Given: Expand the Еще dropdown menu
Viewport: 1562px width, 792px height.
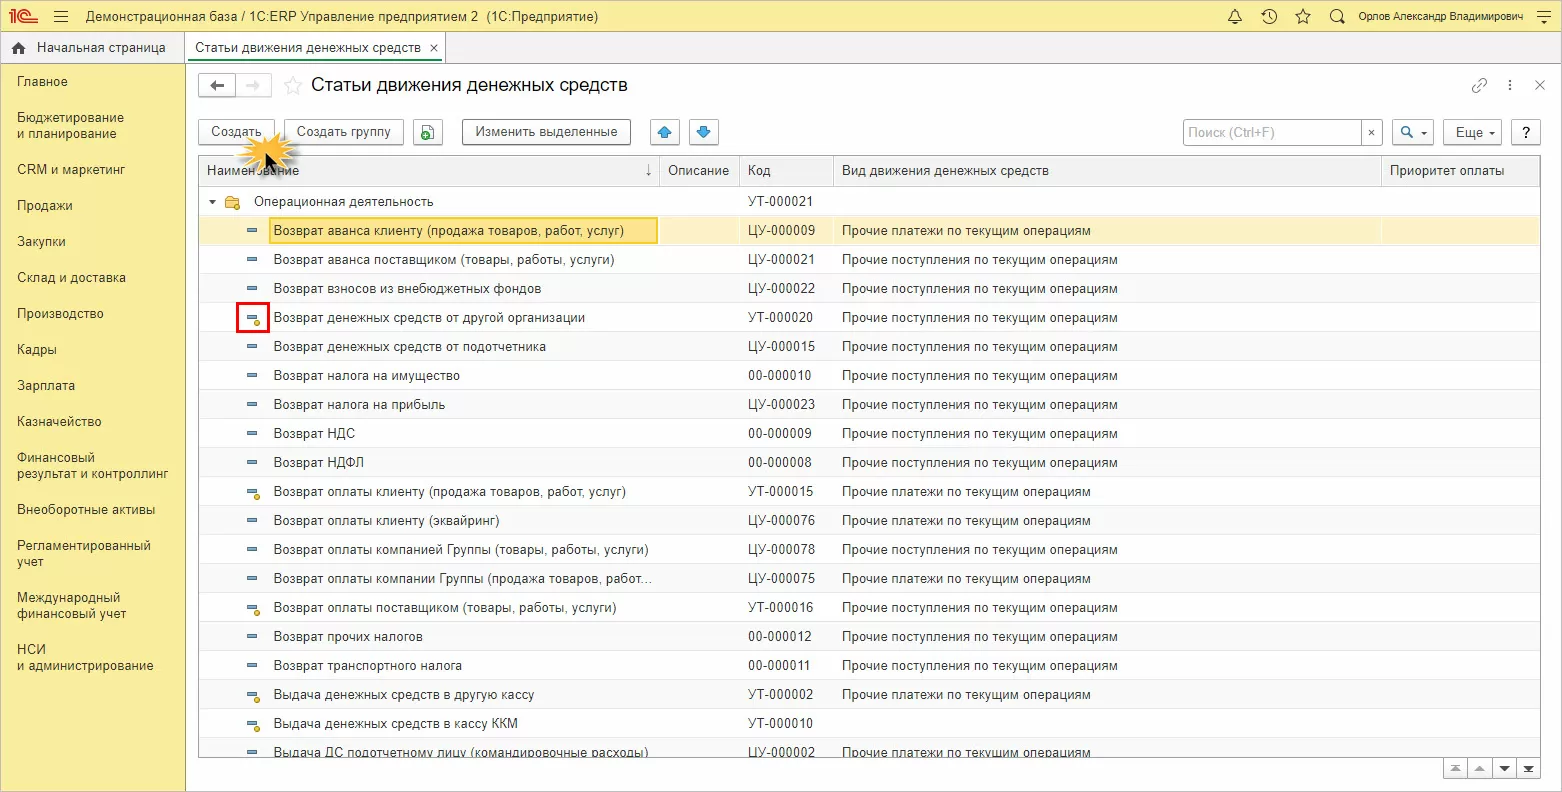Looking at the screenshot, I should 1474,132.
